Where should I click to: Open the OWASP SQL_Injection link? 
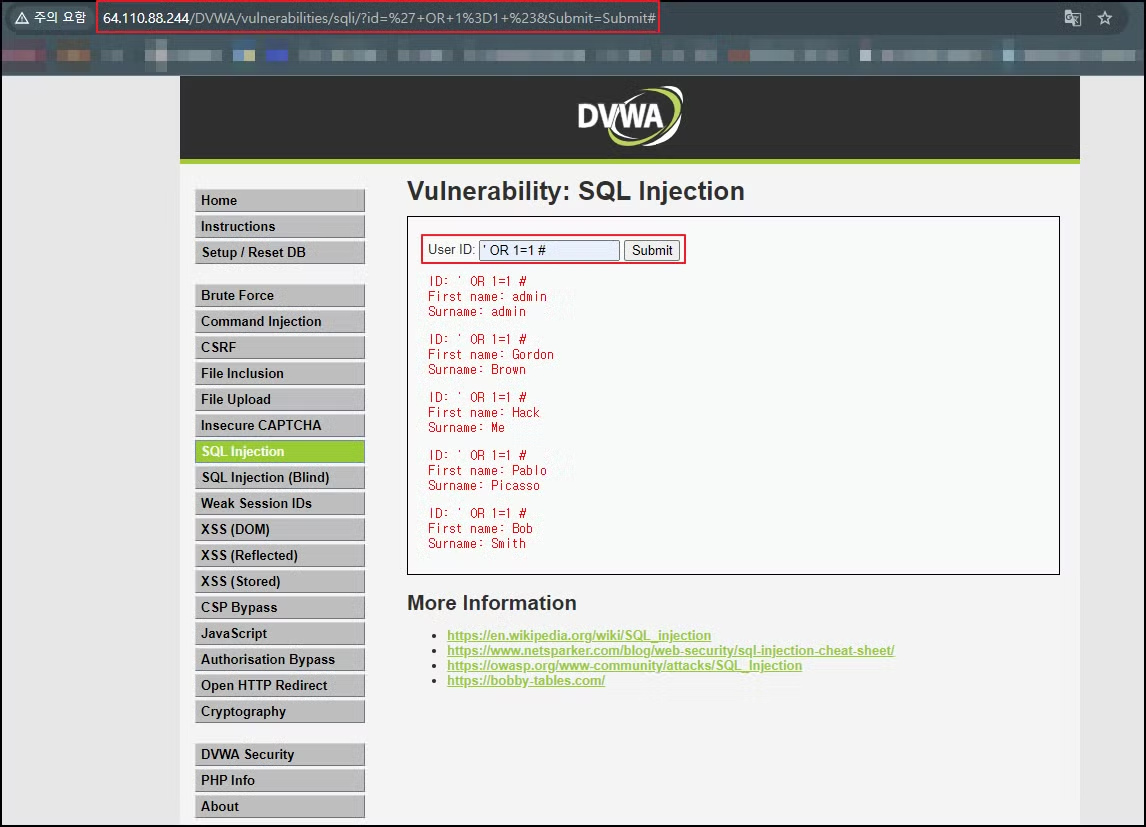tap(625, 666)
